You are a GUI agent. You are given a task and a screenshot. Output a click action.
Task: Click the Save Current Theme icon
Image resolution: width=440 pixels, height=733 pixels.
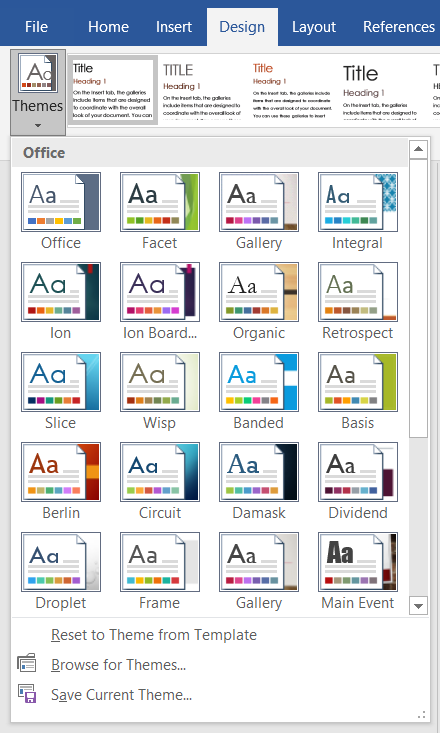[27, 694]
